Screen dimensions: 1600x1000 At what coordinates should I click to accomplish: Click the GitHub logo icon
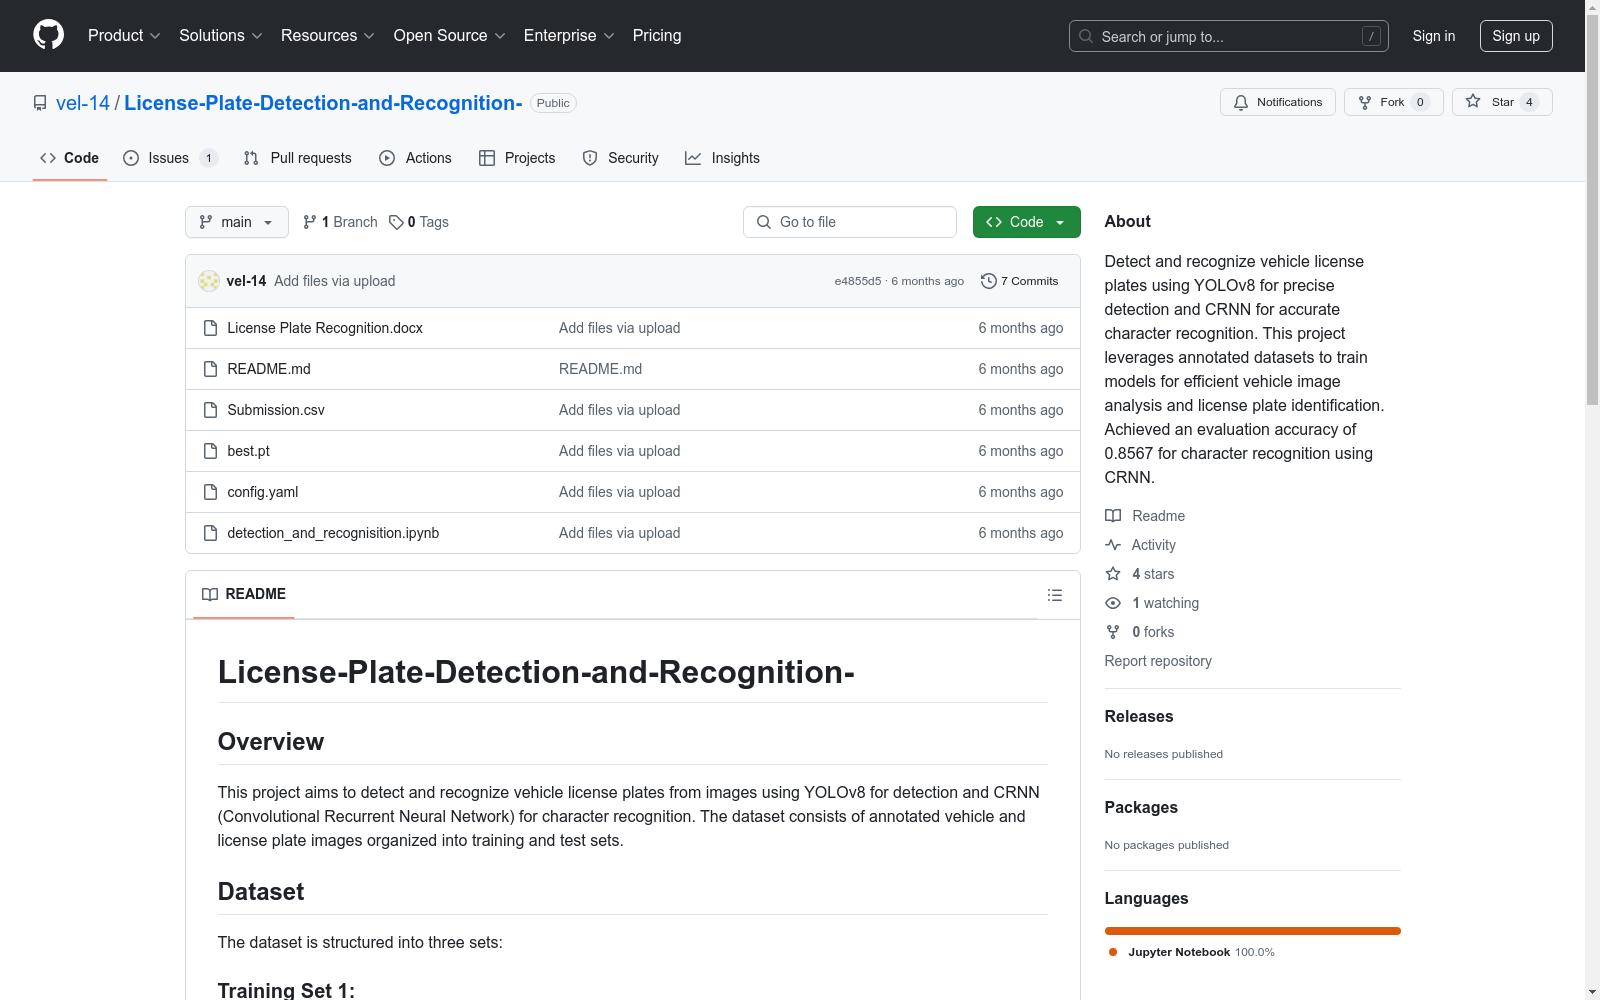[48, 35]
